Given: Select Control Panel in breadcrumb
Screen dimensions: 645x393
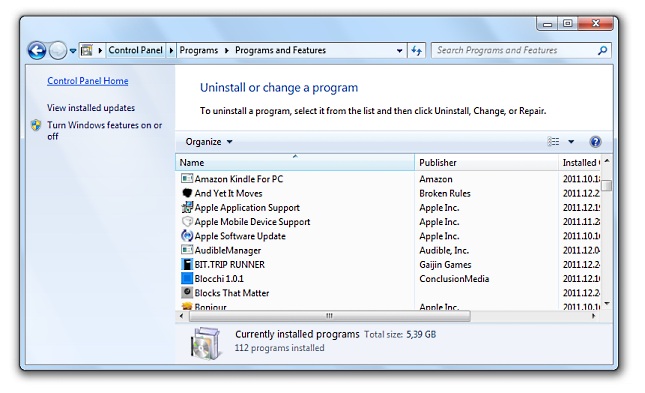Looking at the screenshot, I should coord(135,50).
